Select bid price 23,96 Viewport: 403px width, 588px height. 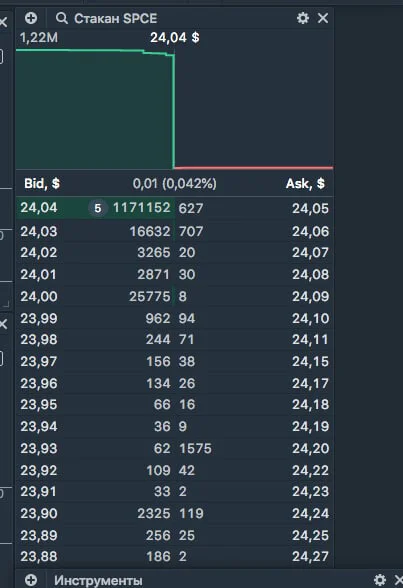tap(39, 384)
